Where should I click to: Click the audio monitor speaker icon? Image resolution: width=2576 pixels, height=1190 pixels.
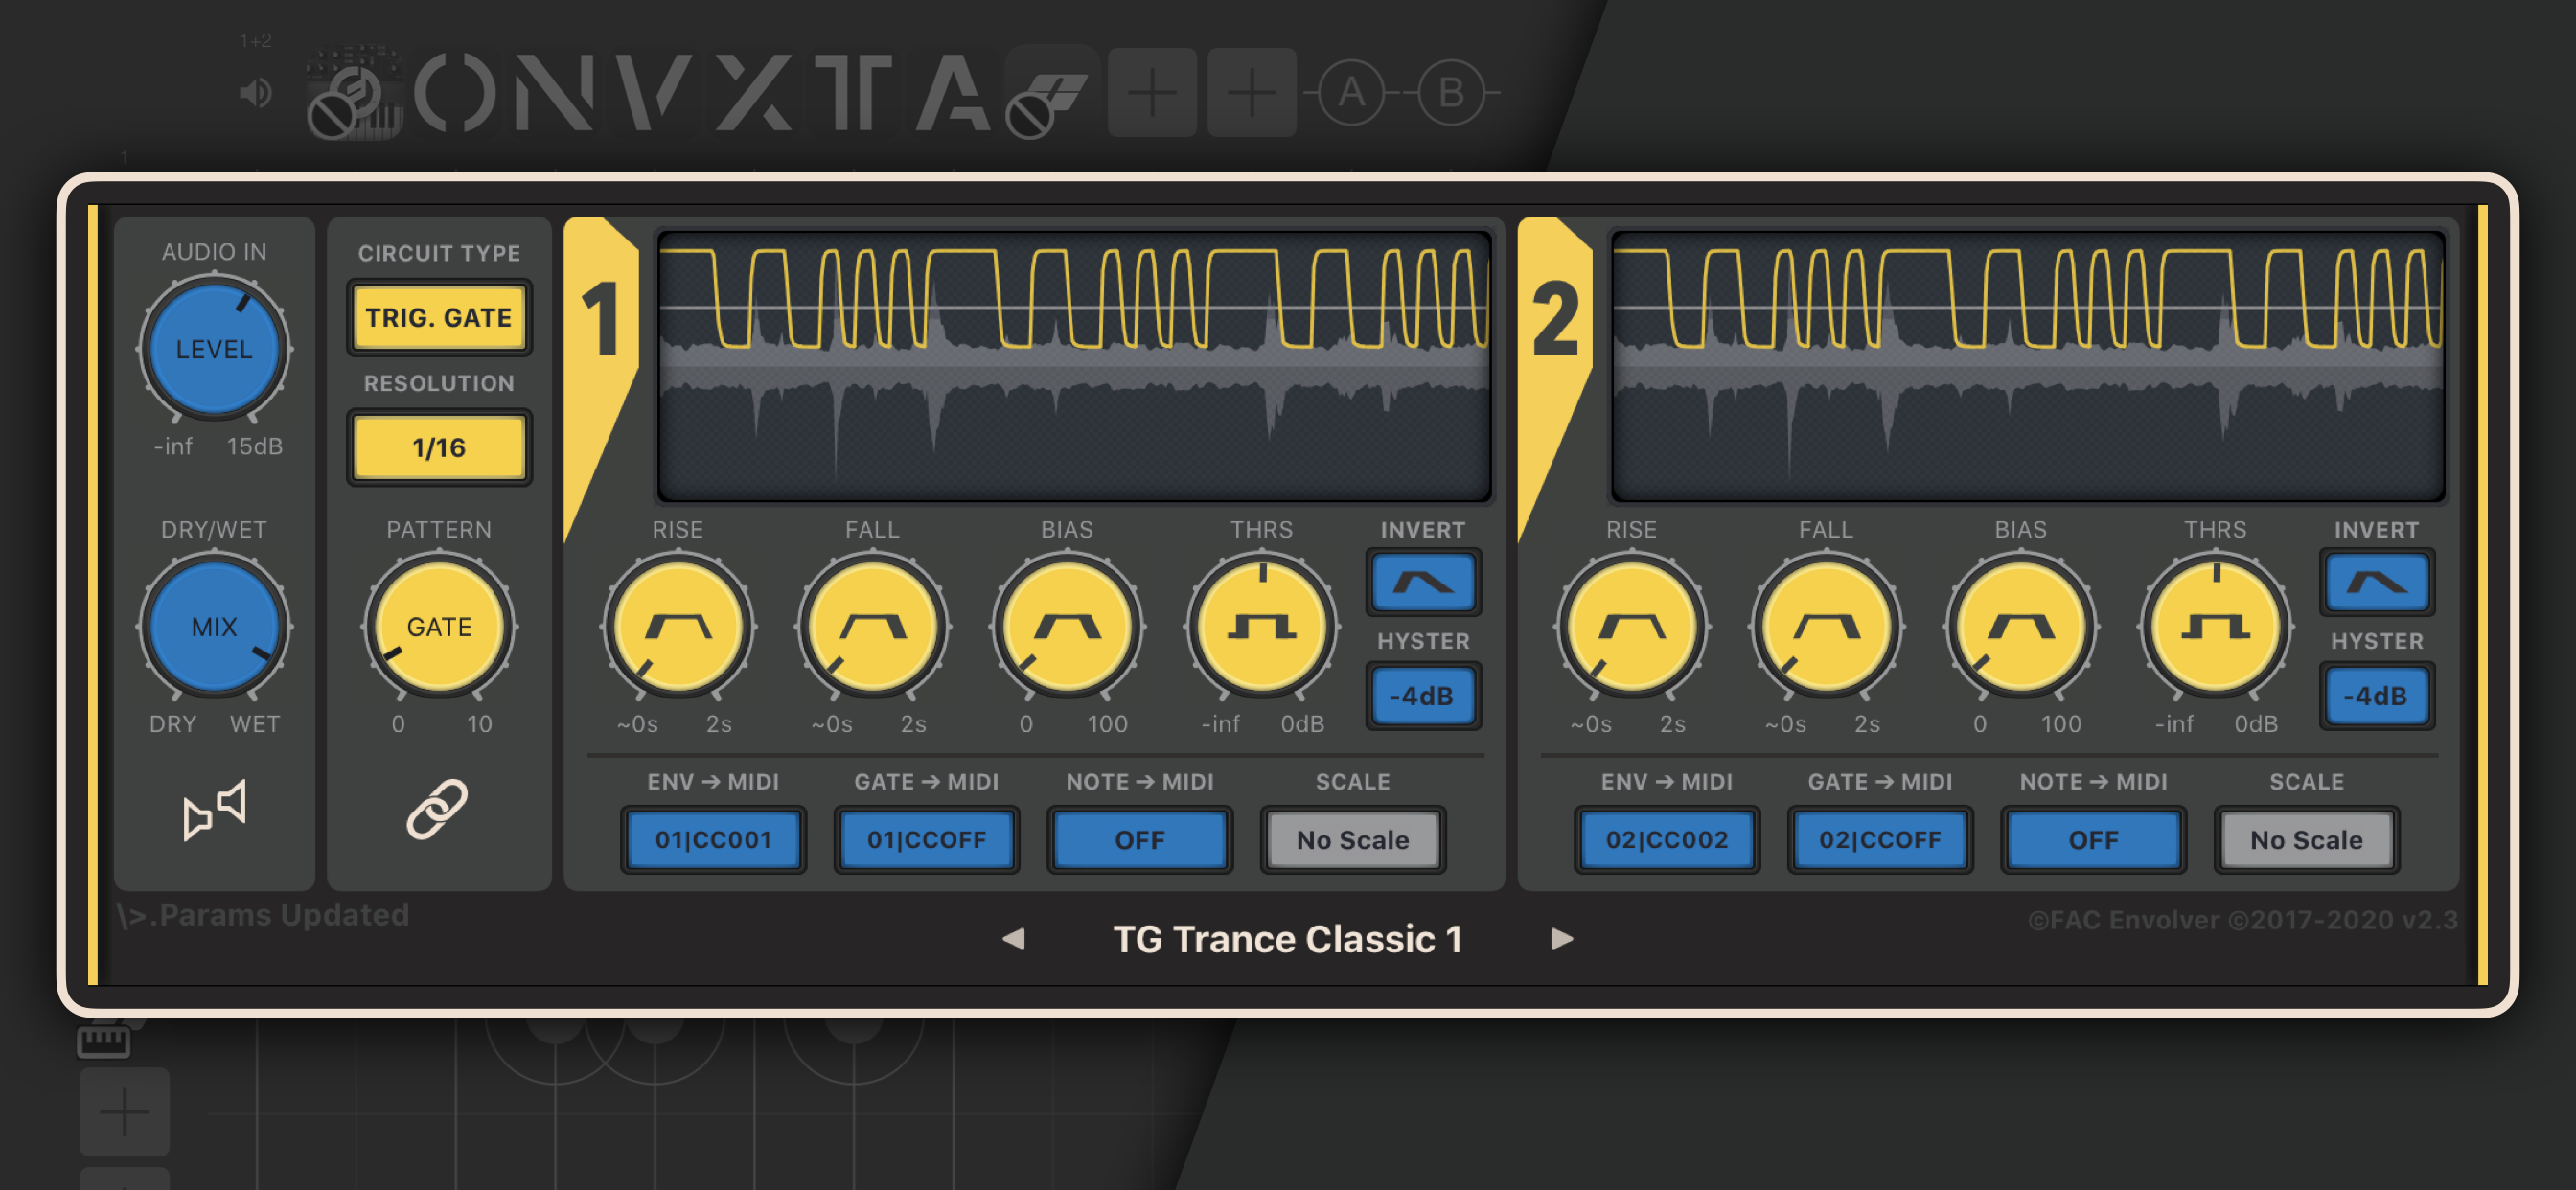tap(214, 809)
